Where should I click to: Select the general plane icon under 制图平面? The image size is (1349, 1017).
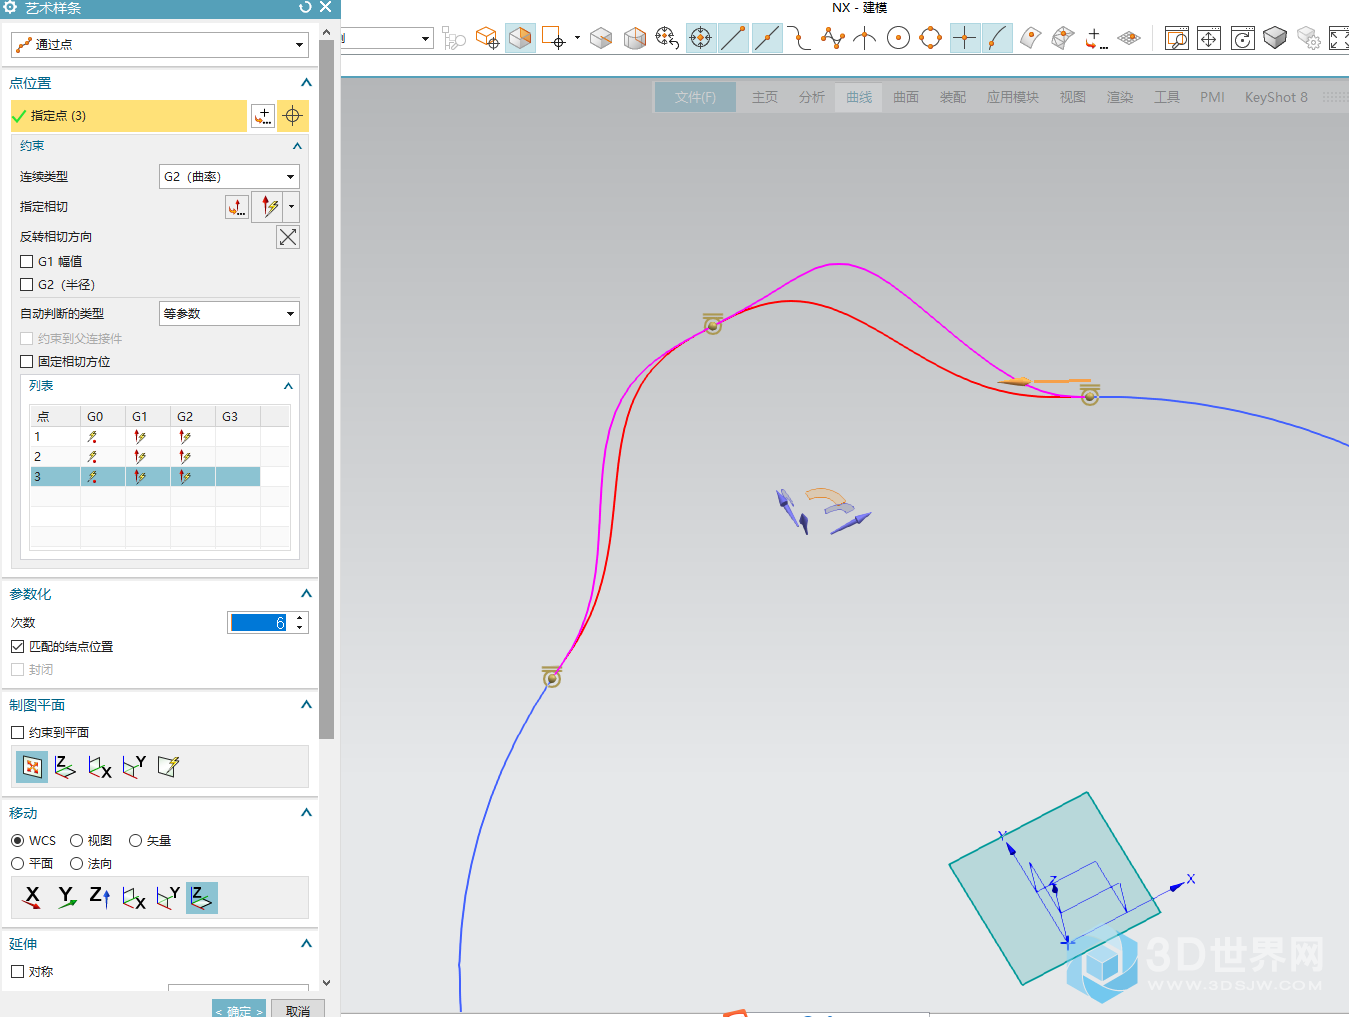click(168, 767)
